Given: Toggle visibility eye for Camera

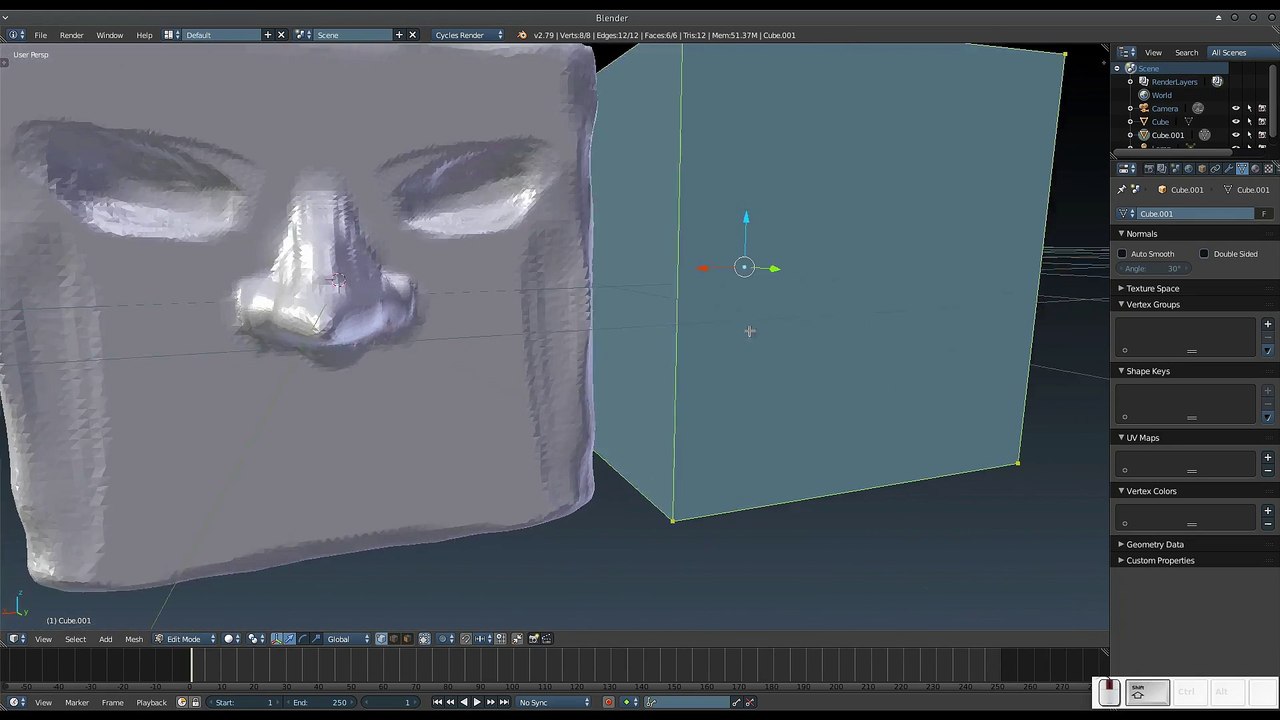Looking at the screenshot, I should click(x=1235, y=108).
